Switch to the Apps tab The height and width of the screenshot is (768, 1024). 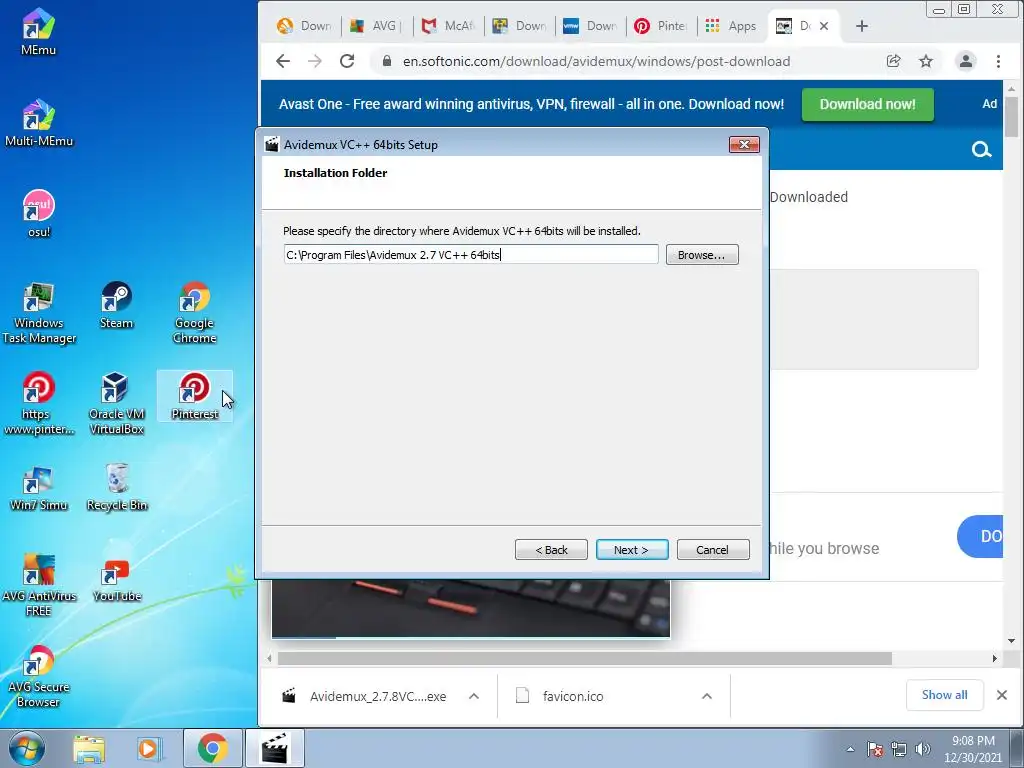pyautogui.click(x=731, y=26)
